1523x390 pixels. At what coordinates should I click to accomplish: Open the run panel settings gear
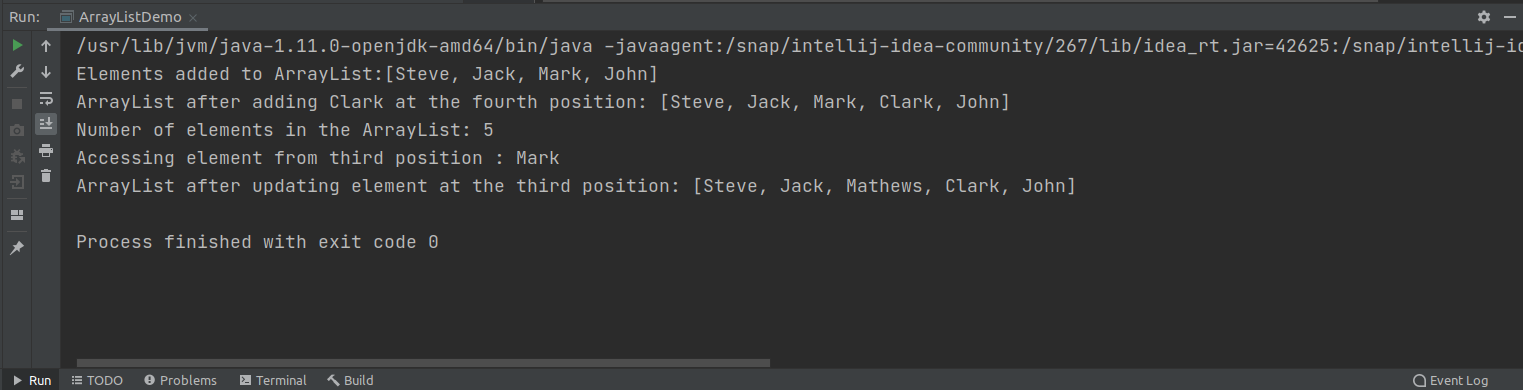tap(1484, 17)
